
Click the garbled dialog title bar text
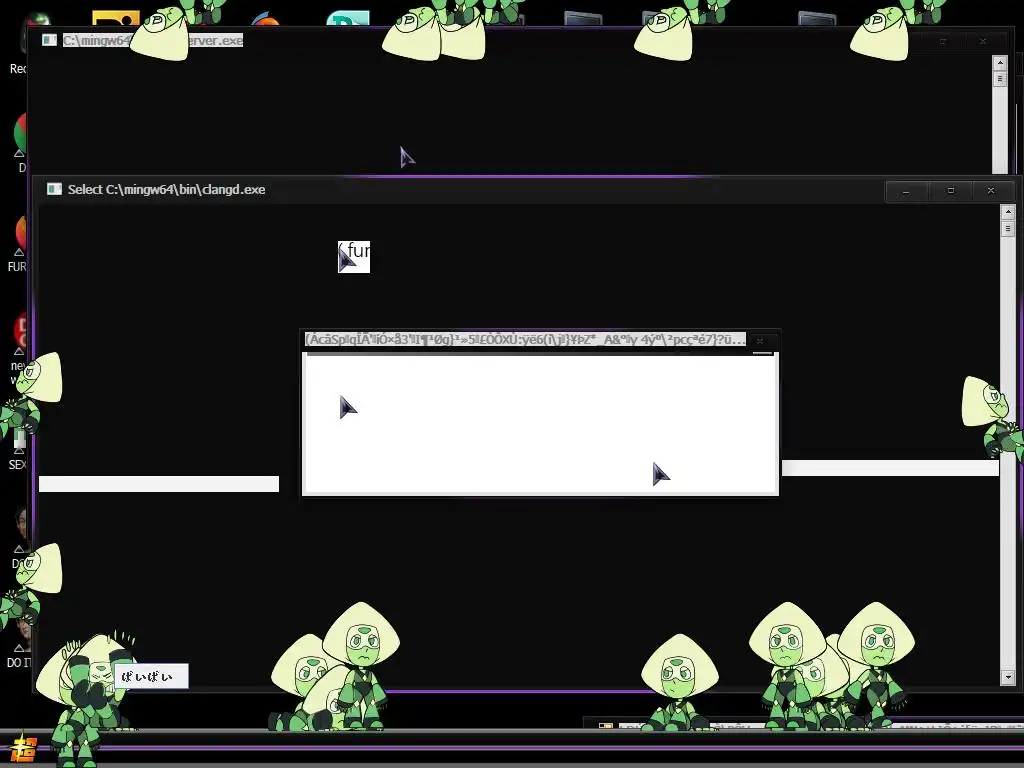(x=525, y=340)
